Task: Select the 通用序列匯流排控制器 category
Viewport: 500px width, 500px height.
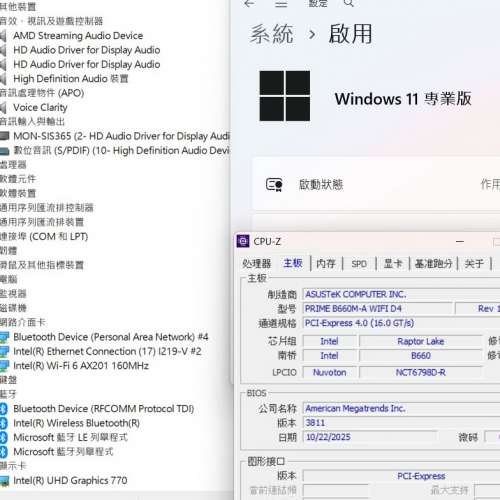Action: (47, 208)
